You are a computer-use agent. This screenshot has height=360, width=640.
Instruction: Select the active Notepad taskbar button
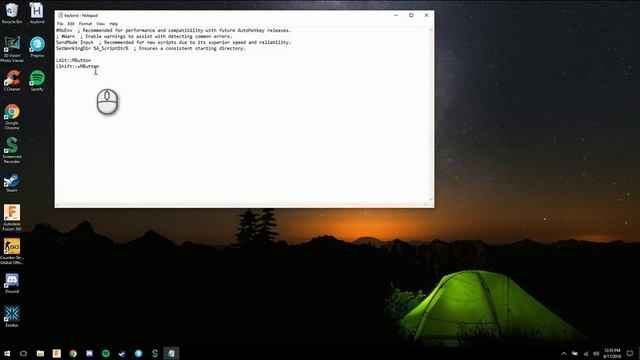171,353
